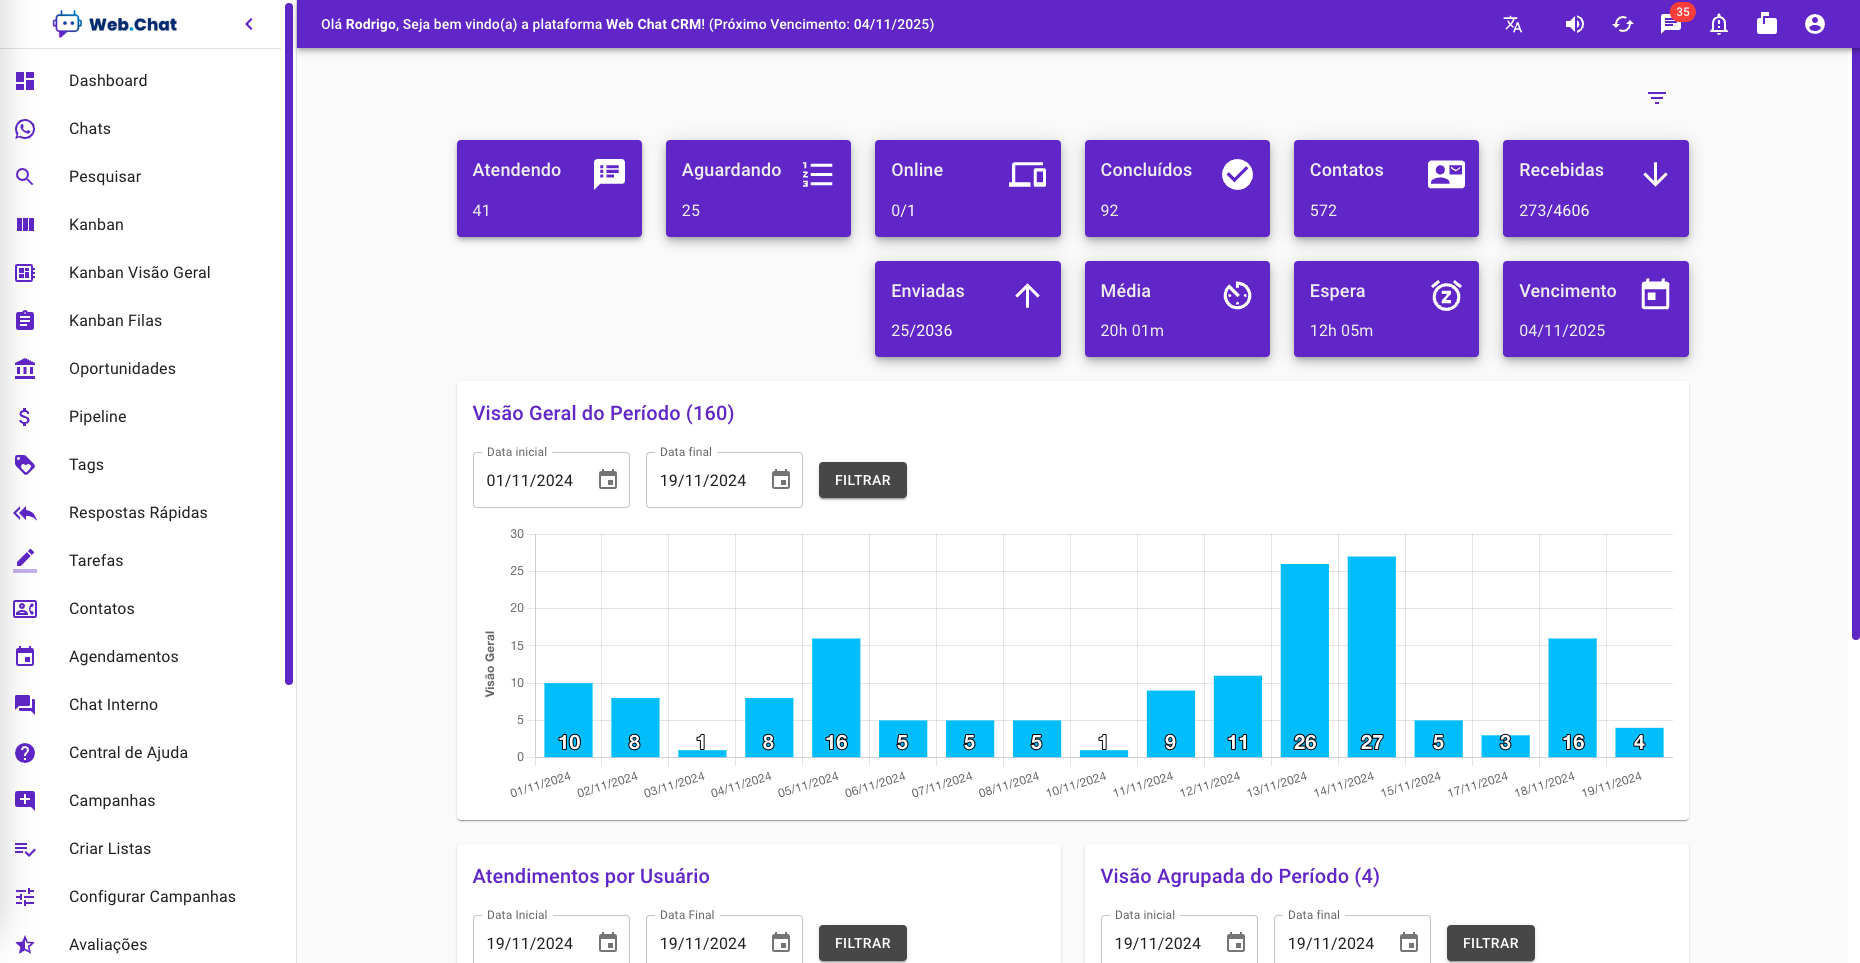Click the Online card
This screenshot has width=1860, height=963.
coord(968,188)
